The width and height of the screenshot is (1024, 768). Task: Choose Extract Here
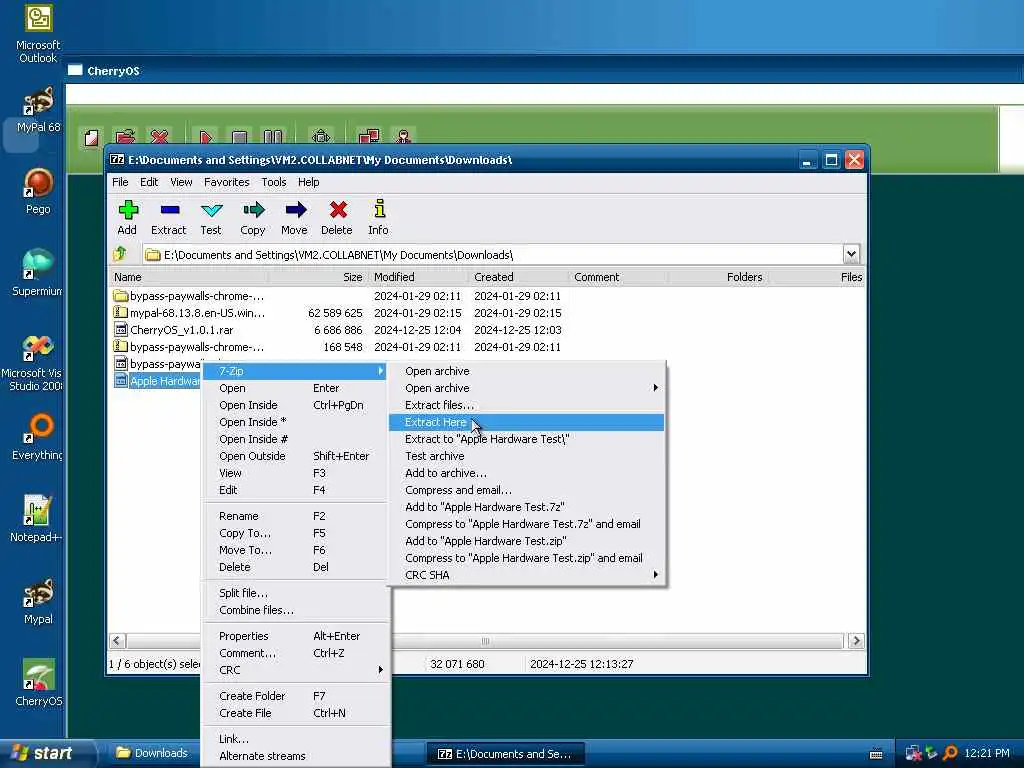(526, 423)
